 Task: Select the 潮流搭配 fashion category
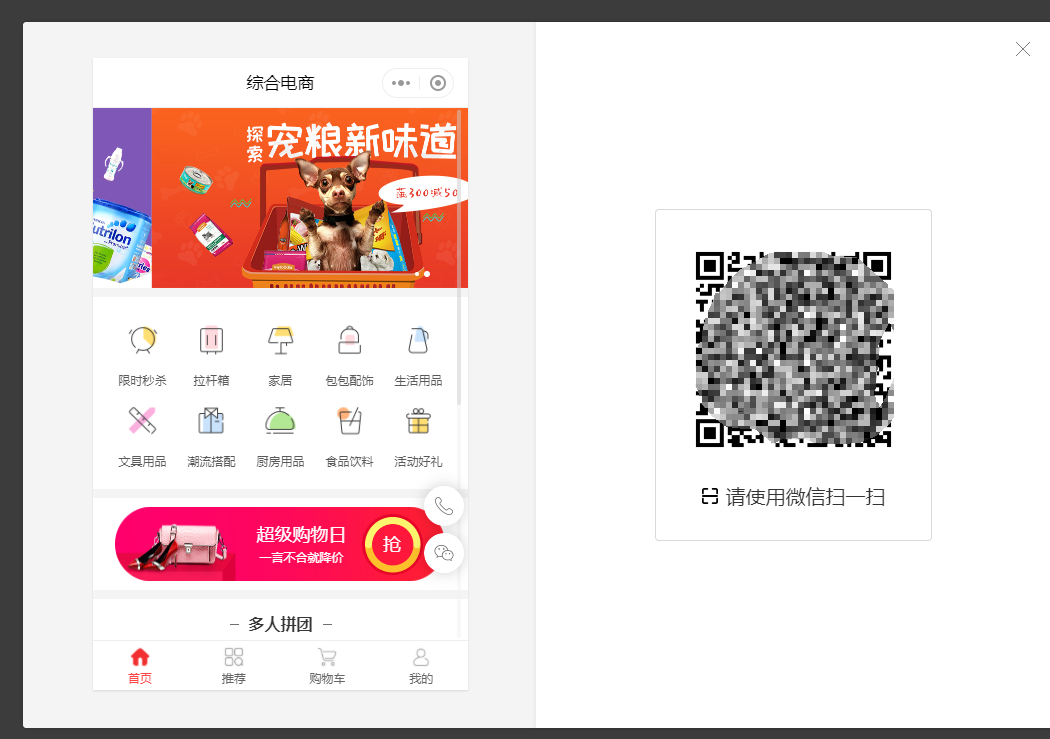point(211,436)
